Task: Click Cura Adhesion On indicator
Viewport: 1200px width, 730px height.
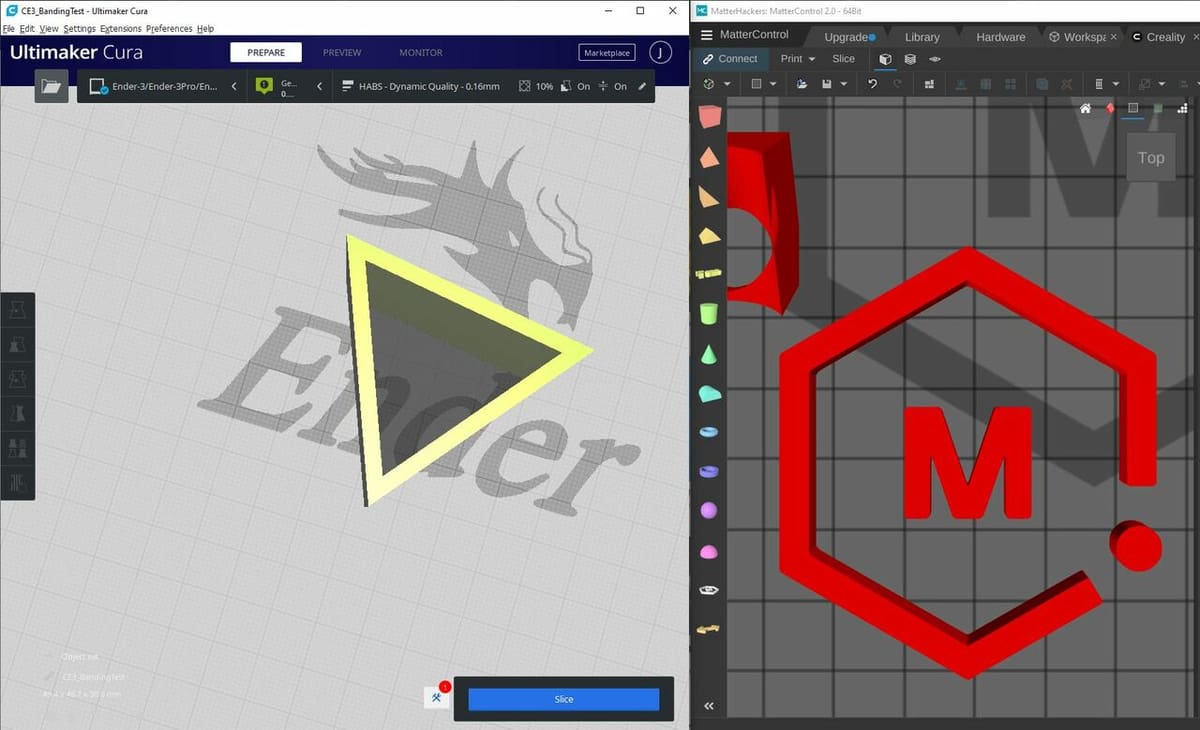Action: click(x=612, y=87)
